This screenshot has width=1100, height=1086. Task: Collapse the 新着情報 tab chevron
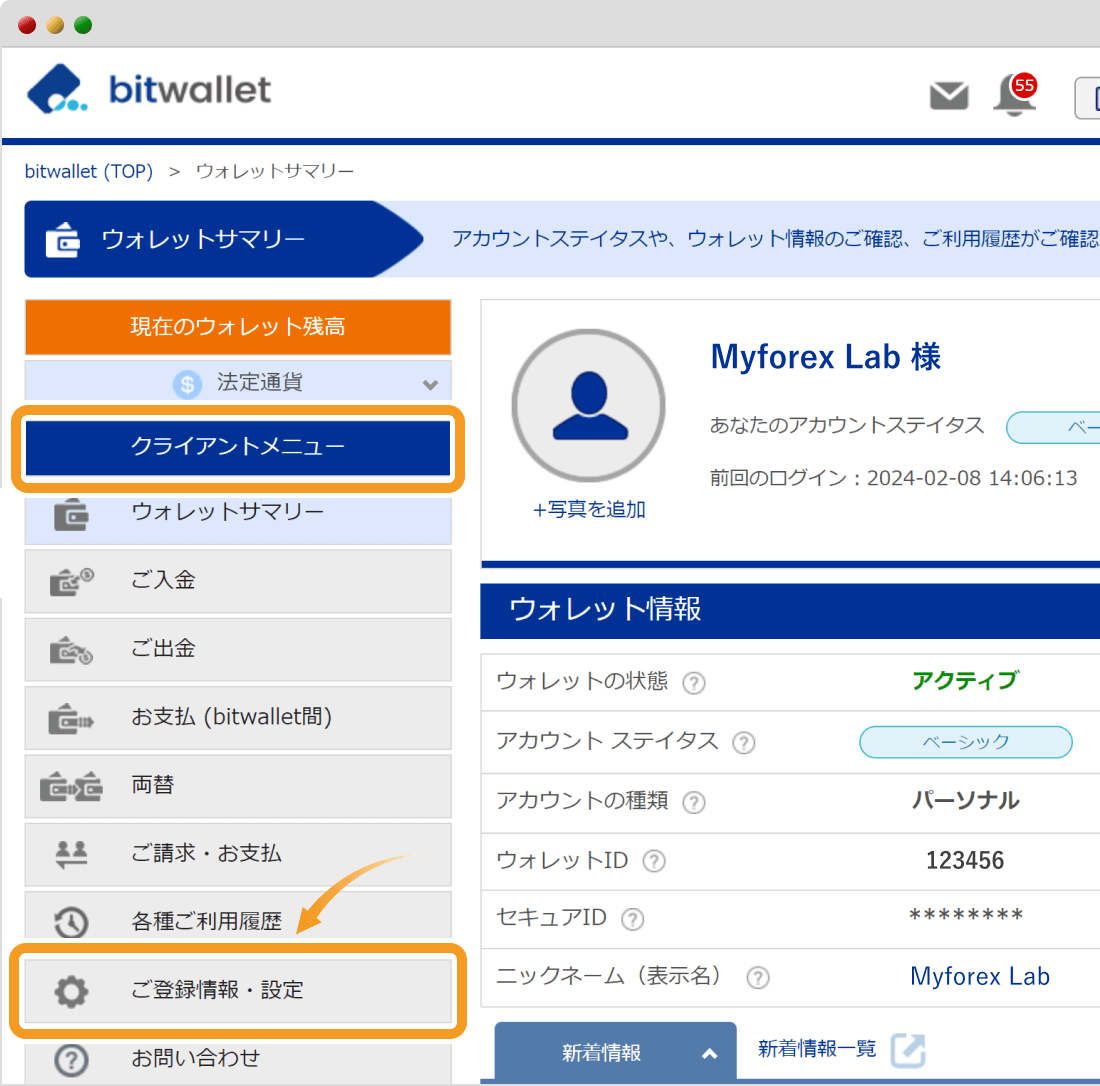click(x=710, y=1053)
